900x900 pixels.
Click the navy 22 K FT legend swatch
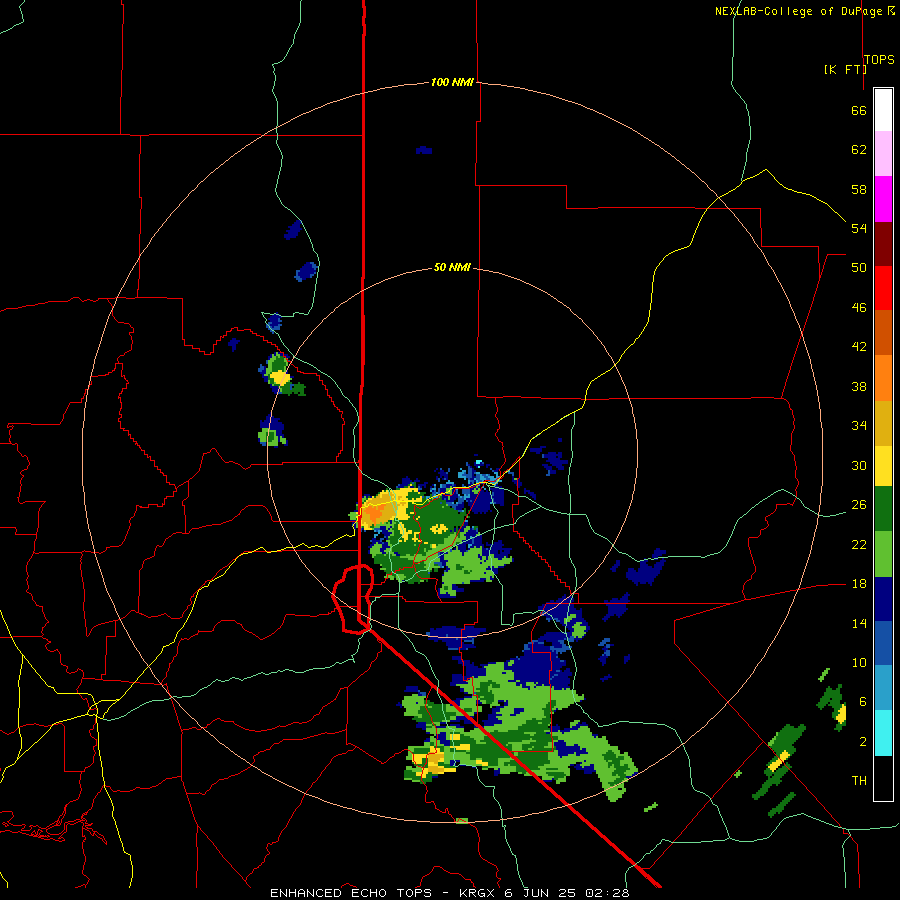883,599
